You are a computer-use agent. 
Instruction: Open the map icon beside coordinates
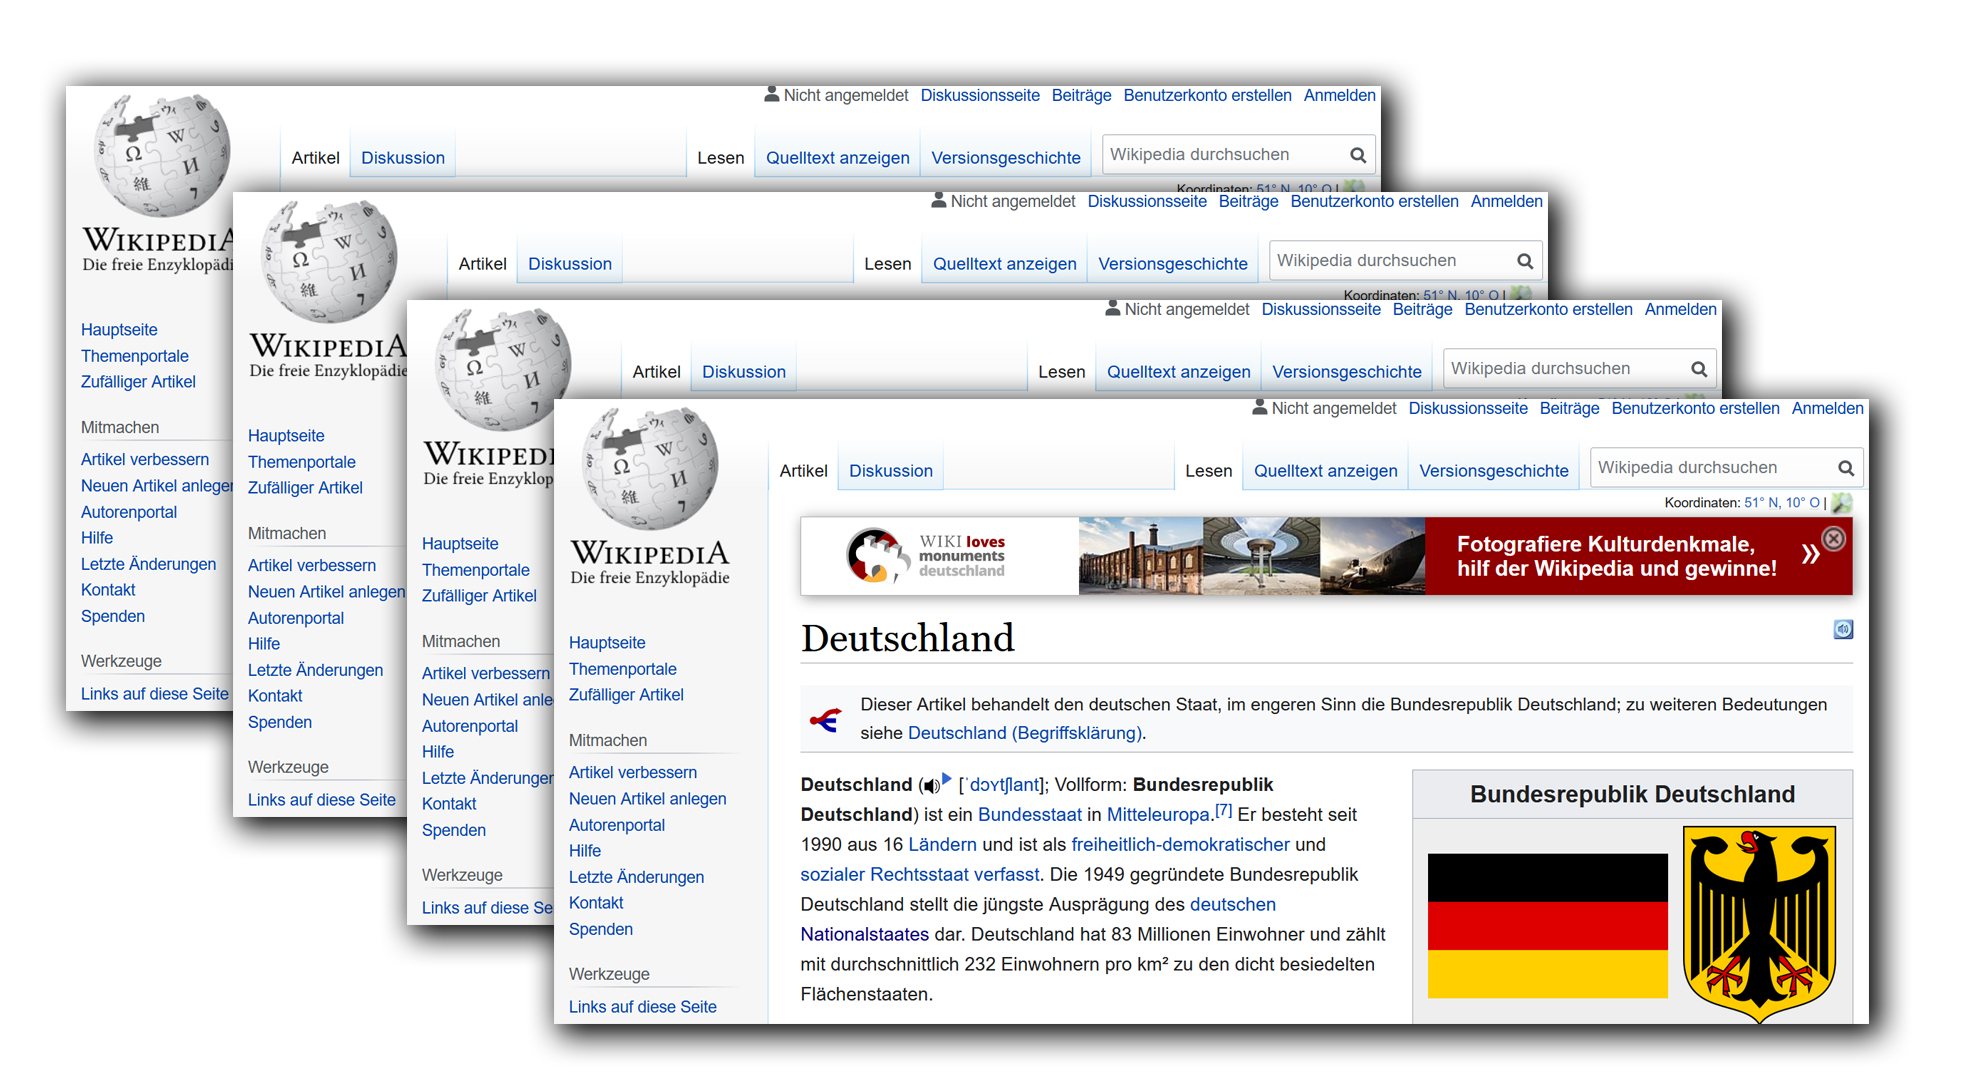pos(1842,503)
